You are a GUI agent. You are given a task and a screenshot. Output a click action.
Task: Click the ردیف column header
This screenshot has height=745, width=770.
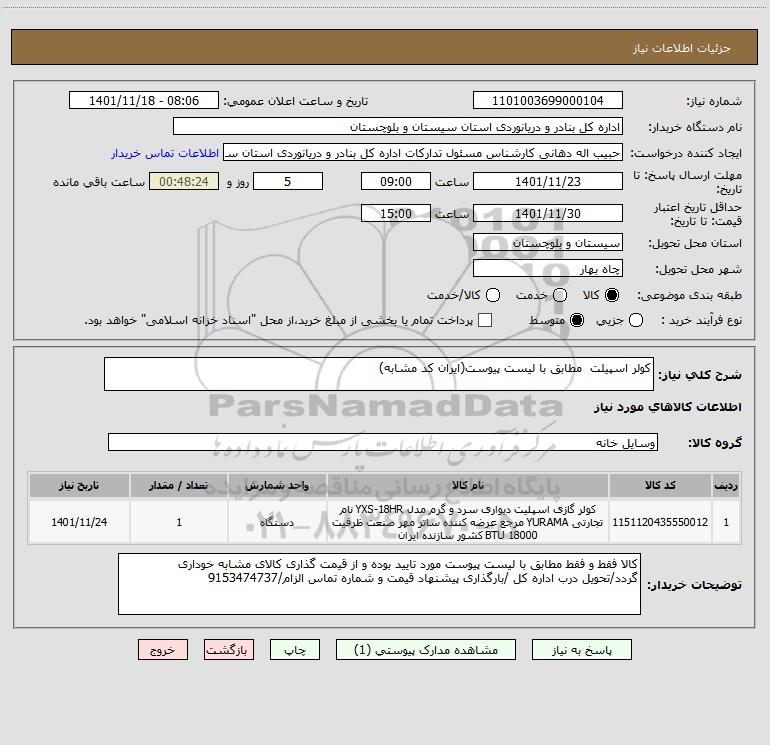(x=726, y=486)
